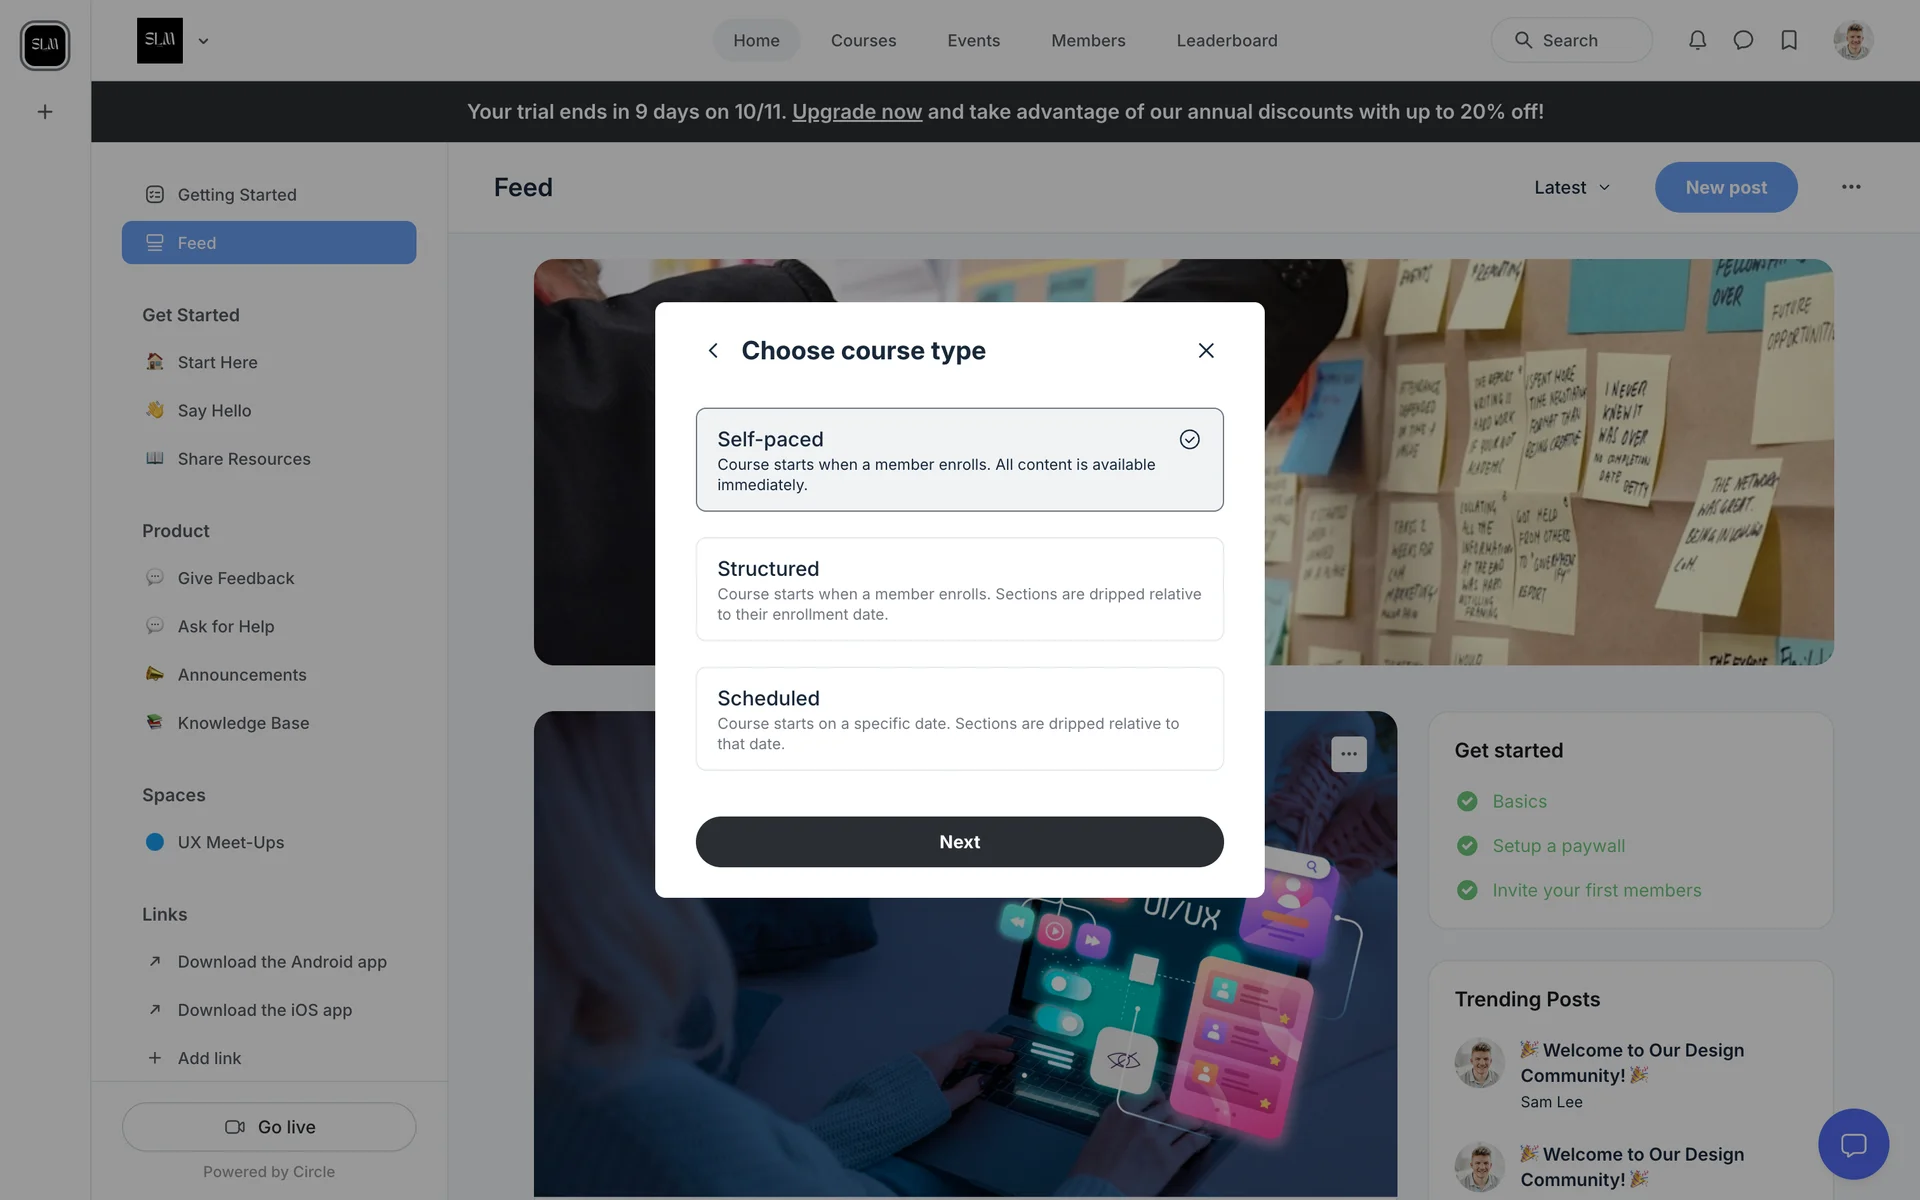Open the feed three-dot options menu

click(1851, 187)
